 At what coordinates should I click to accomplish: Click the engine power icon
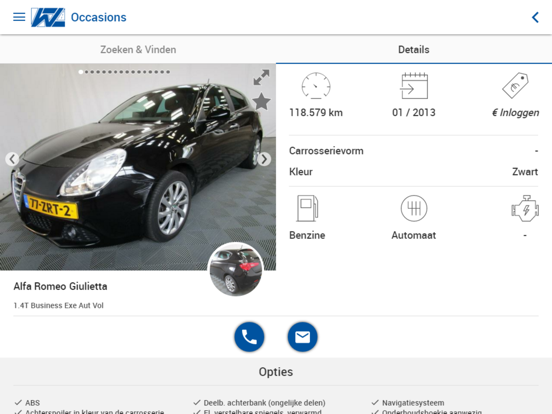(x=525, y=208)
